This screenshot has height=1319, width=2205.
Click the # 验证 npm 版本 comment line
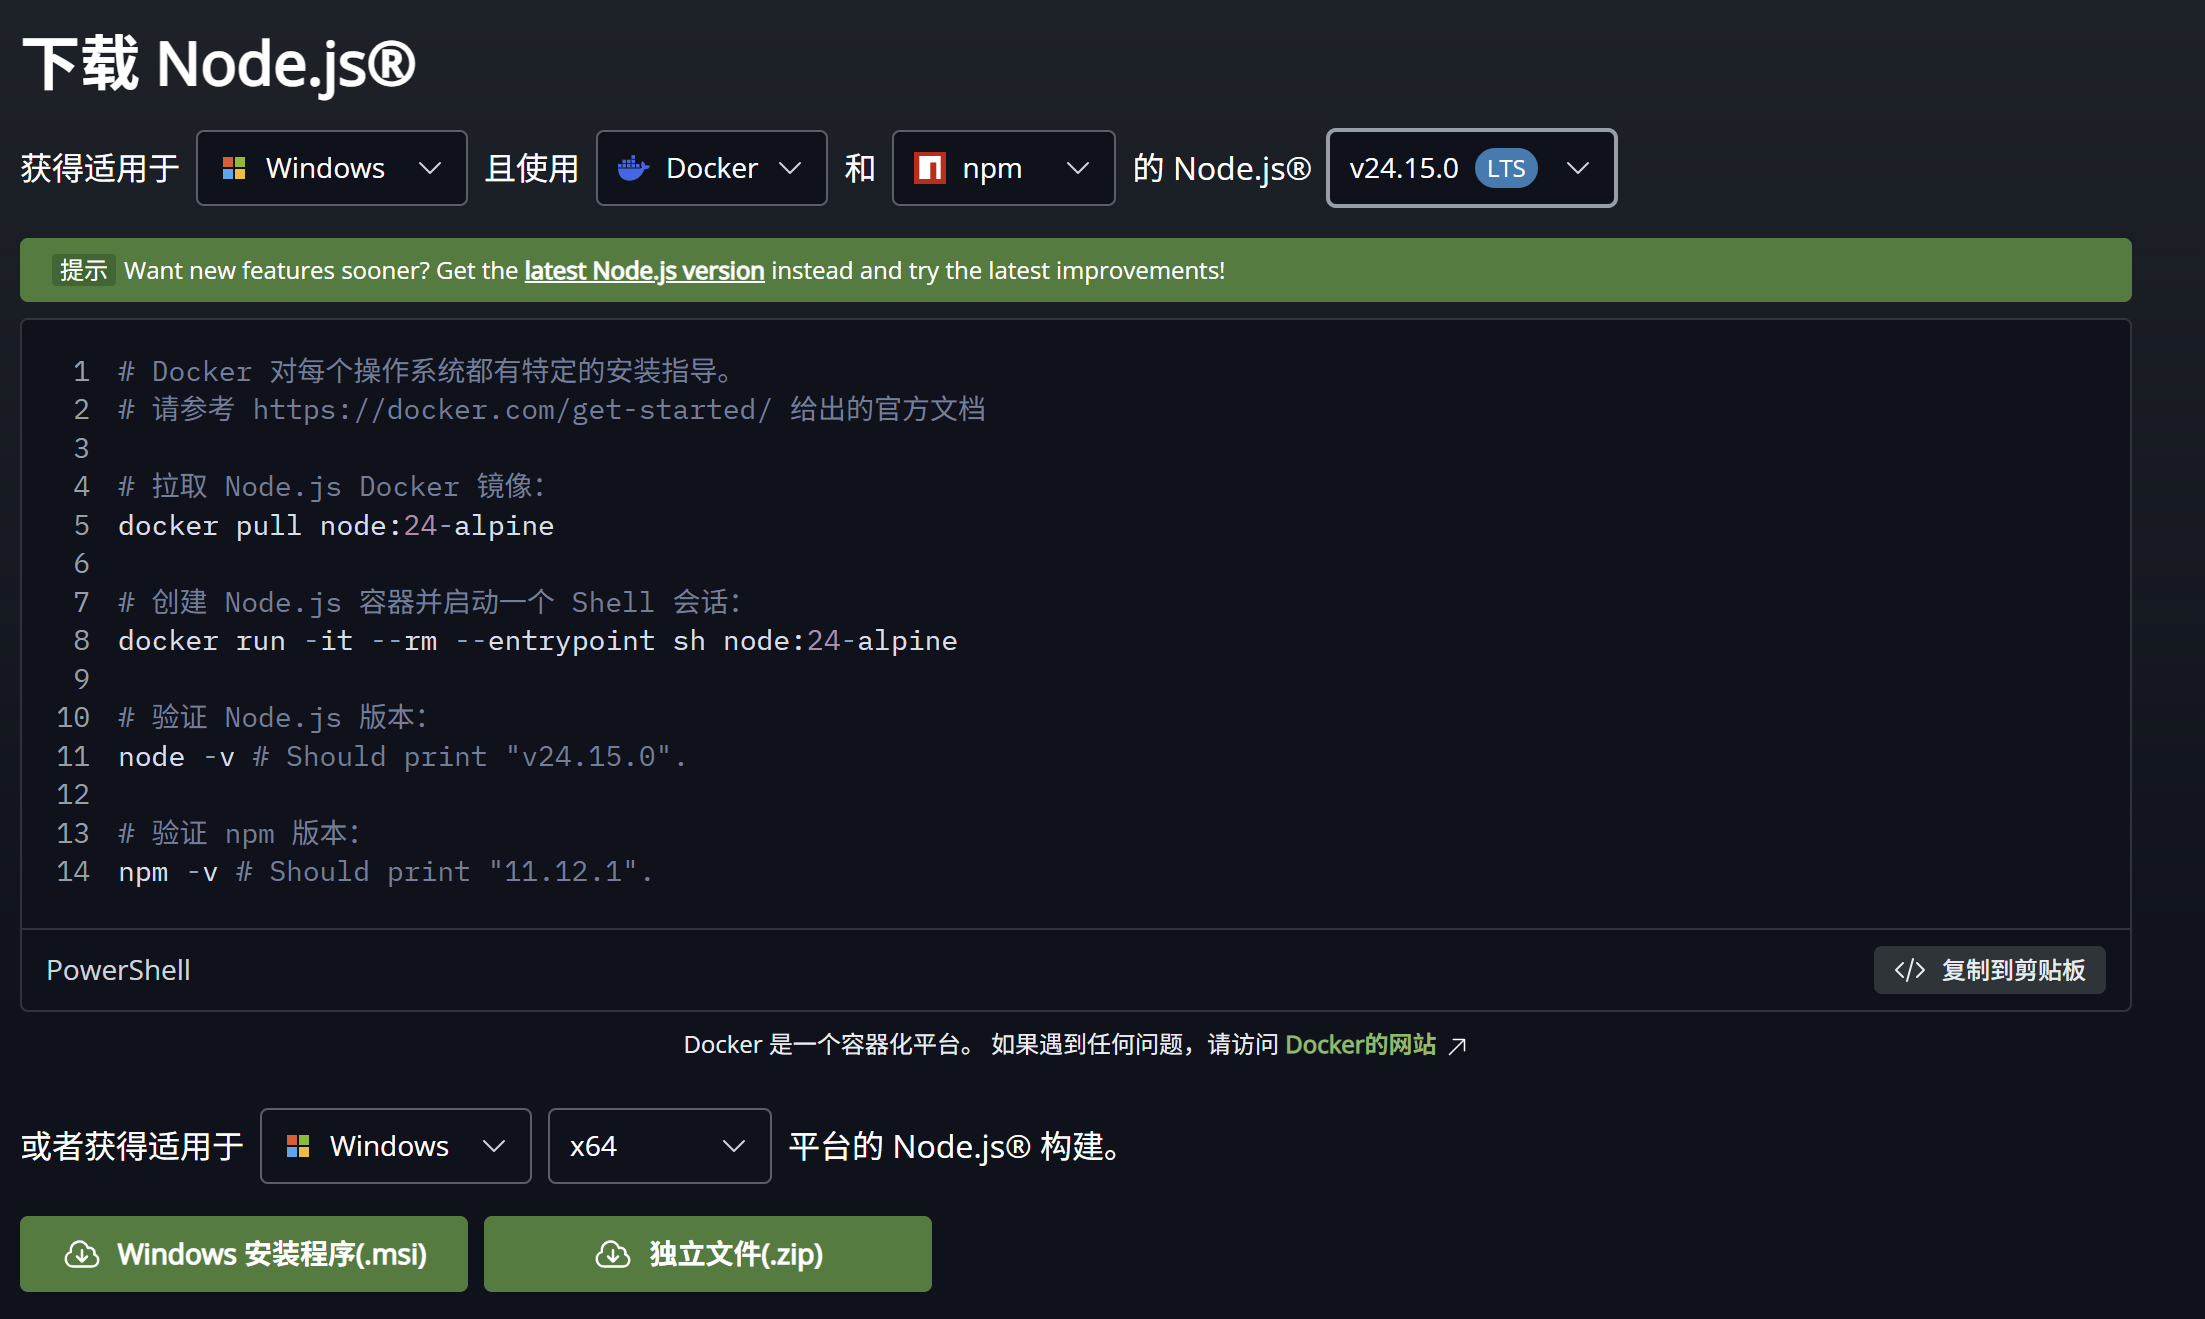[x=239, y=833]
